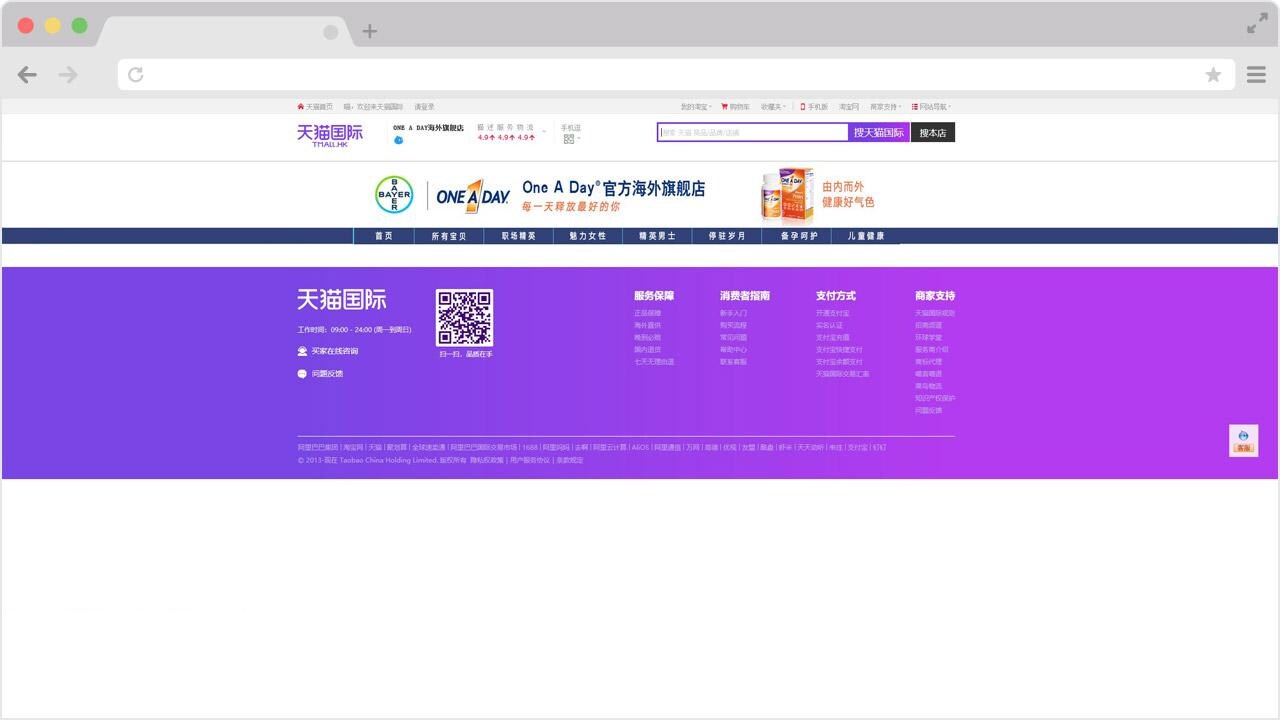This screenshot has width=1280, height=720.
Task: Expand the 网站导航 site navigation menu
Action: point(931,106)
